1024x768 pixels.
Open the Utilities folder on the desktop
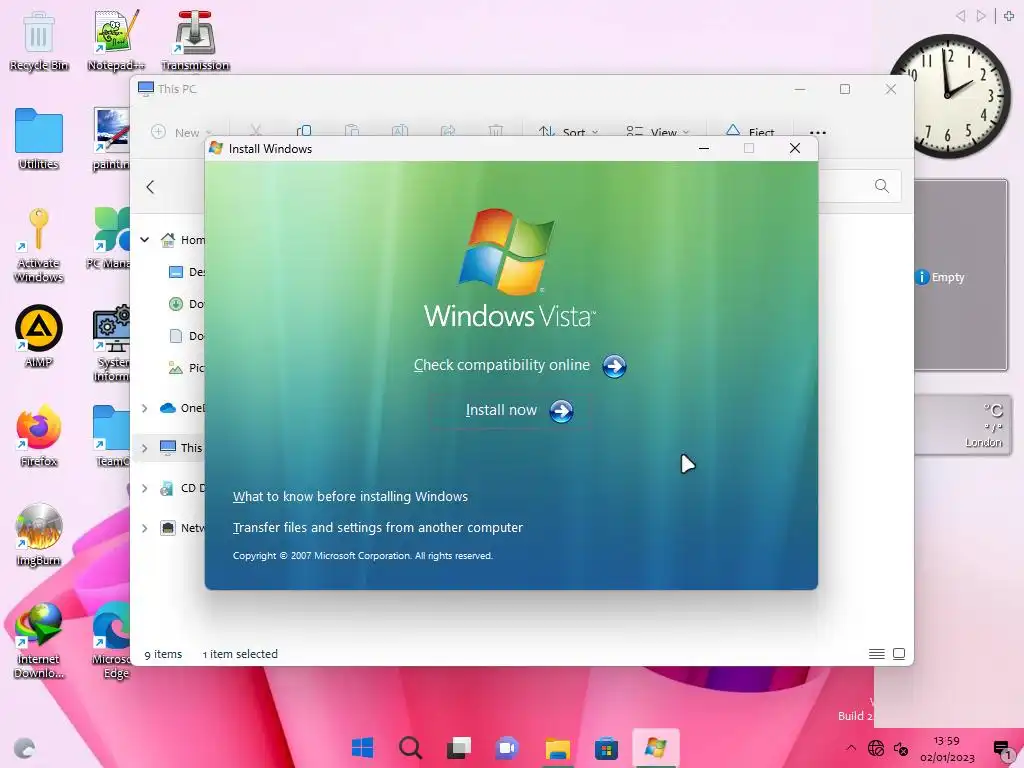pos(39,139)
